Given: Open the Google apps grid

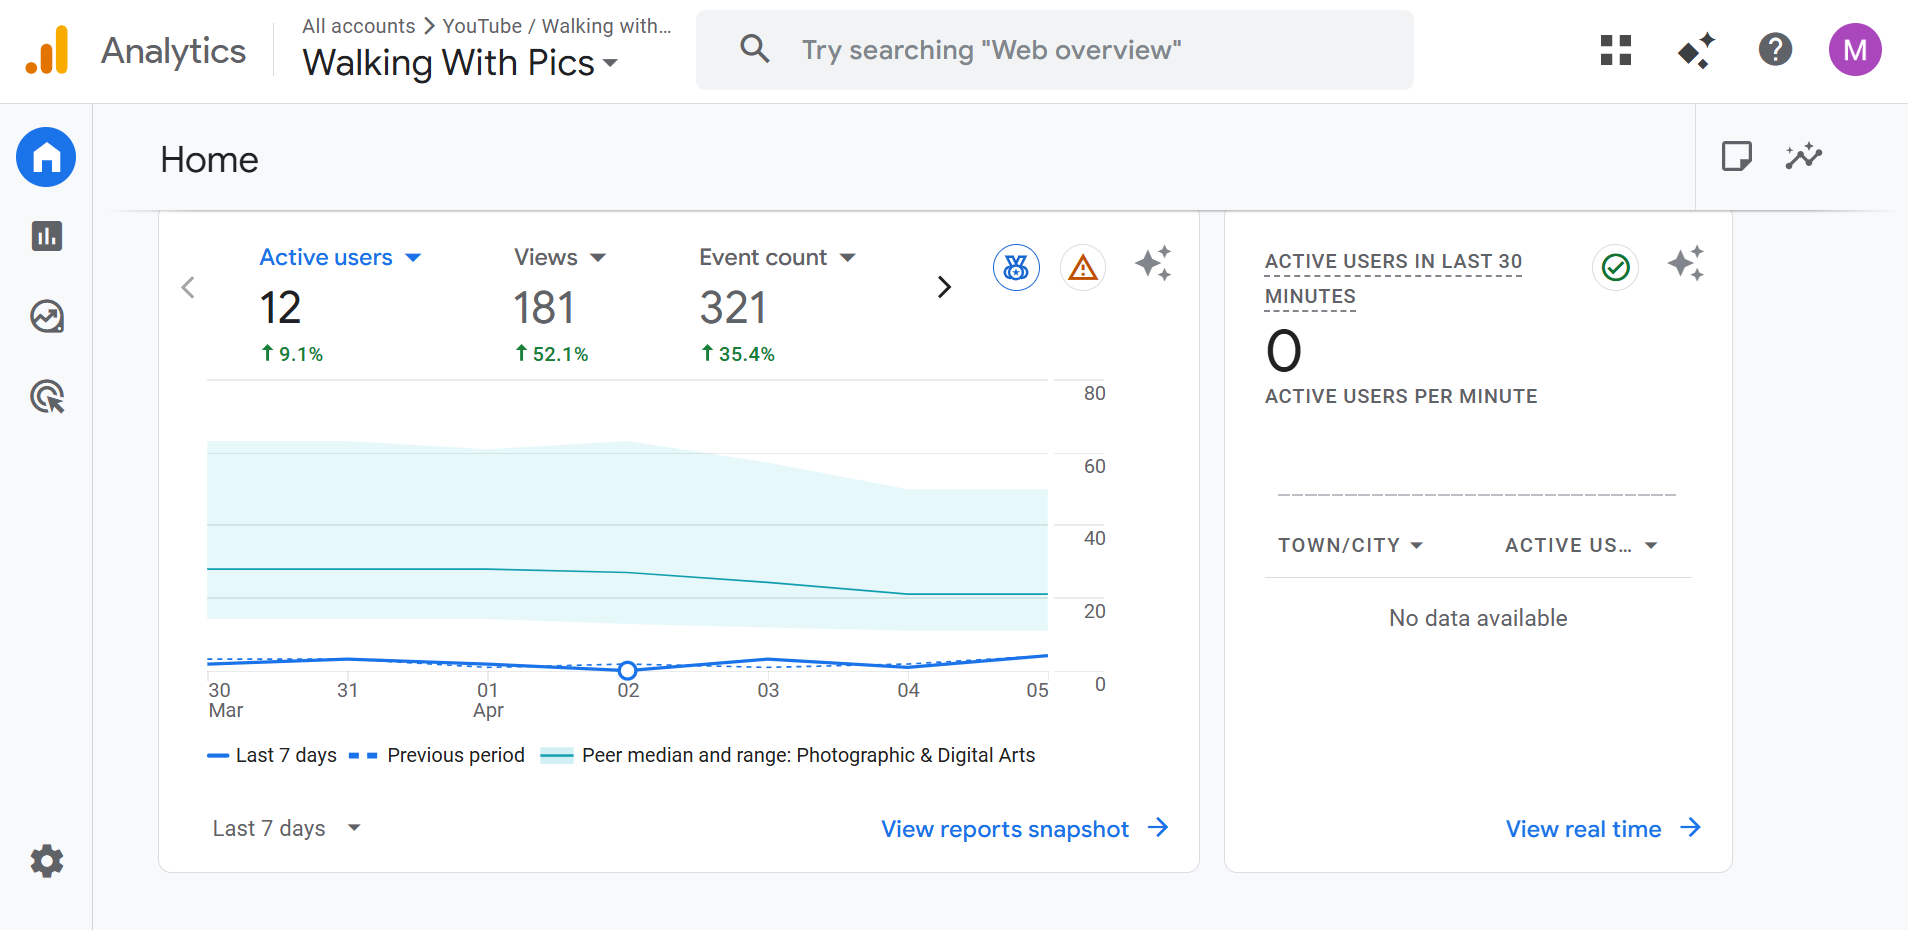Looking at the screenshot, I should click(x=1614, y=50).
